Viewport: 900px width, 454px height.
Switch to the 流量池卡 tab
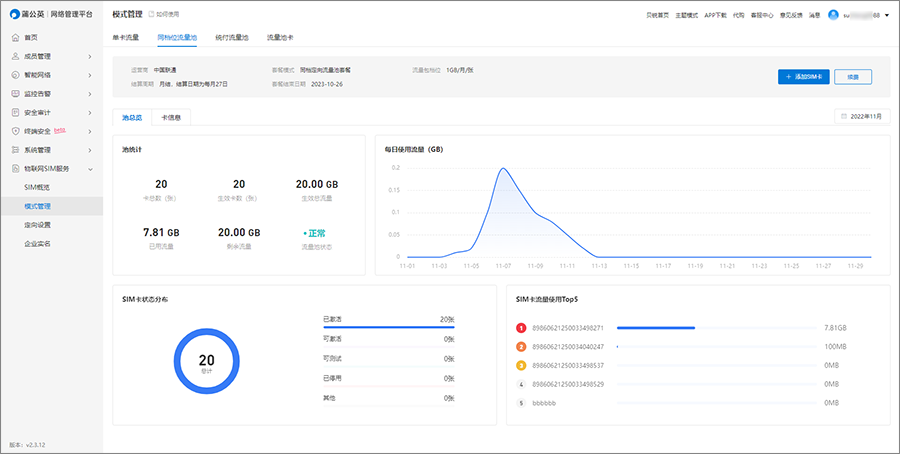[280, 38]
